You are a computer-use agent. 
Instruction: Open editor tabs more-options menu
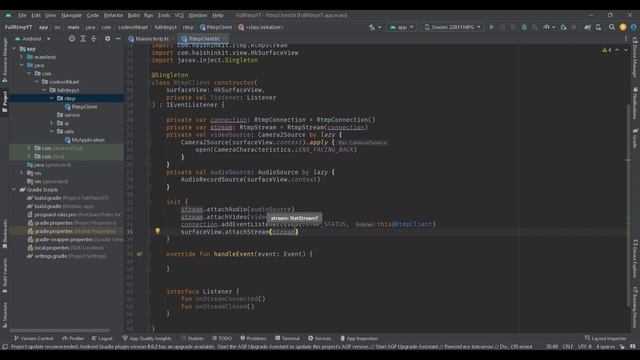coord(626,39)
